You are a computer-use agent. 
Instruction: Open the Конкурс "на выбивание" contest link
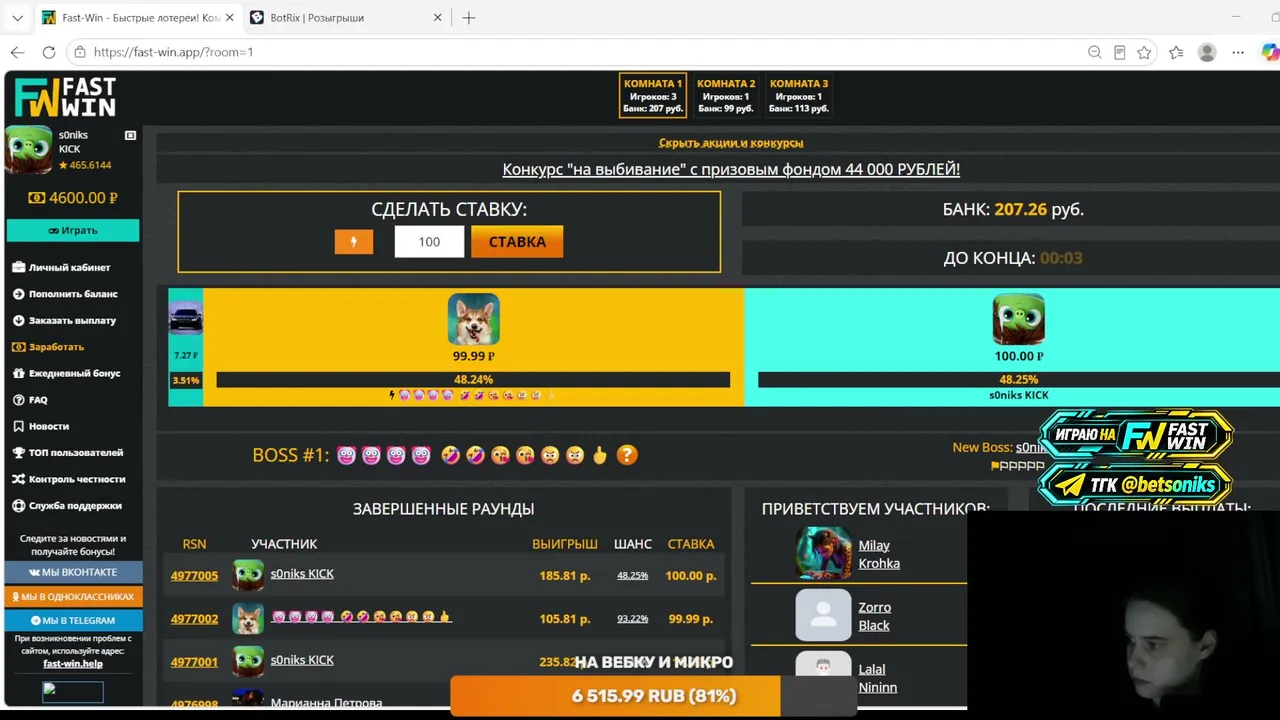pyautogui.click(x=731, y=170)
